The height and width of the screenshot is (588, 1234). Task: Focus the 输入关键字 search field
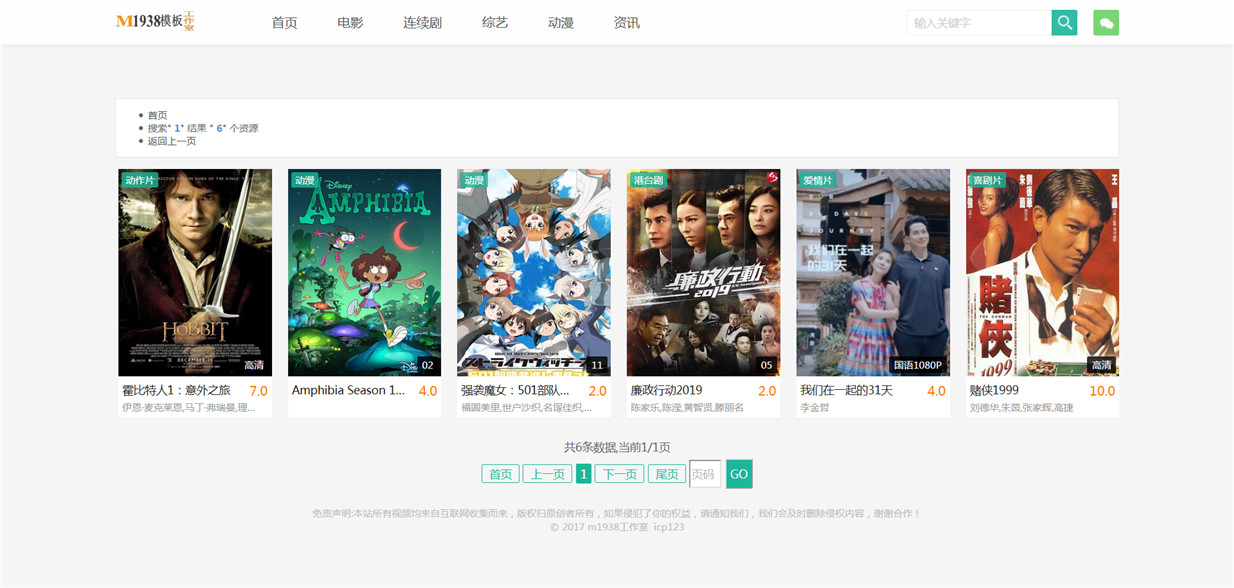tap(979, 22)
